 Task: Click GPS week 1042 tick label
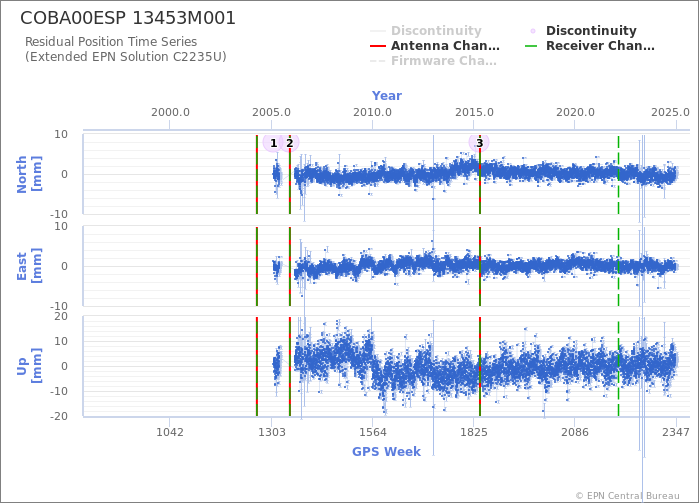(170, 432)
